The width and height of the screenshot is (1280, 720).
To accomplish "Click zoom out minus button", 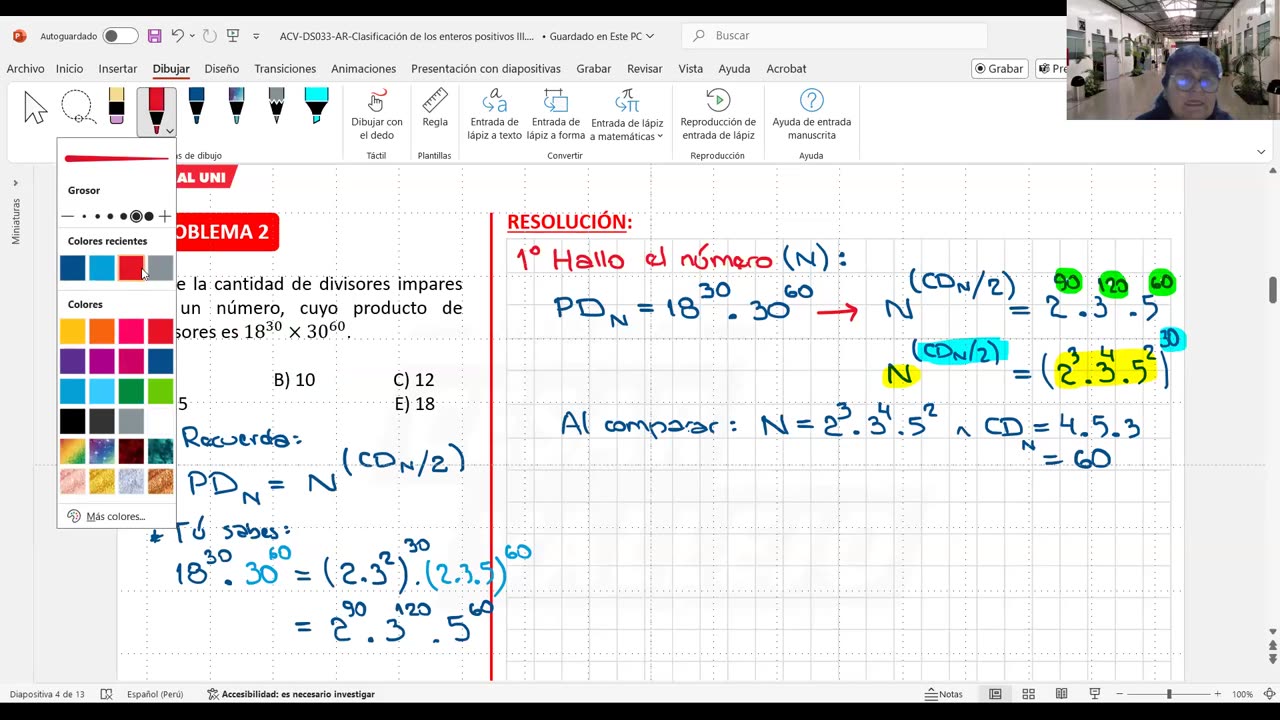I will click(1122, 694).
